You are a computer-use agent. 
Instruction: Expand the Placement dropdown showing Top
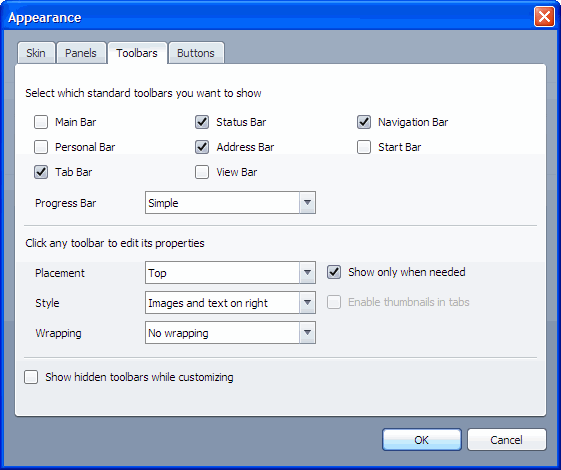[x=230, y=273]
